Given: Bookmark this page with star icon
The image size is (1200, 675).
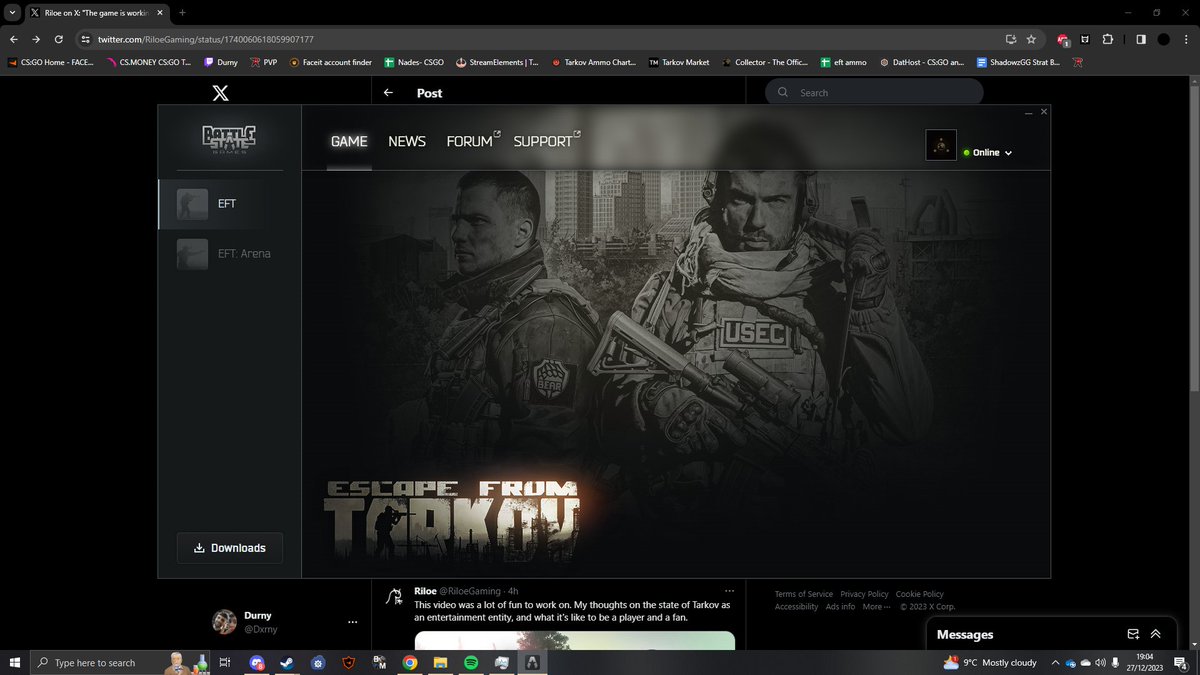Looking at the screenshot, I should click(x=1031, y=39).
